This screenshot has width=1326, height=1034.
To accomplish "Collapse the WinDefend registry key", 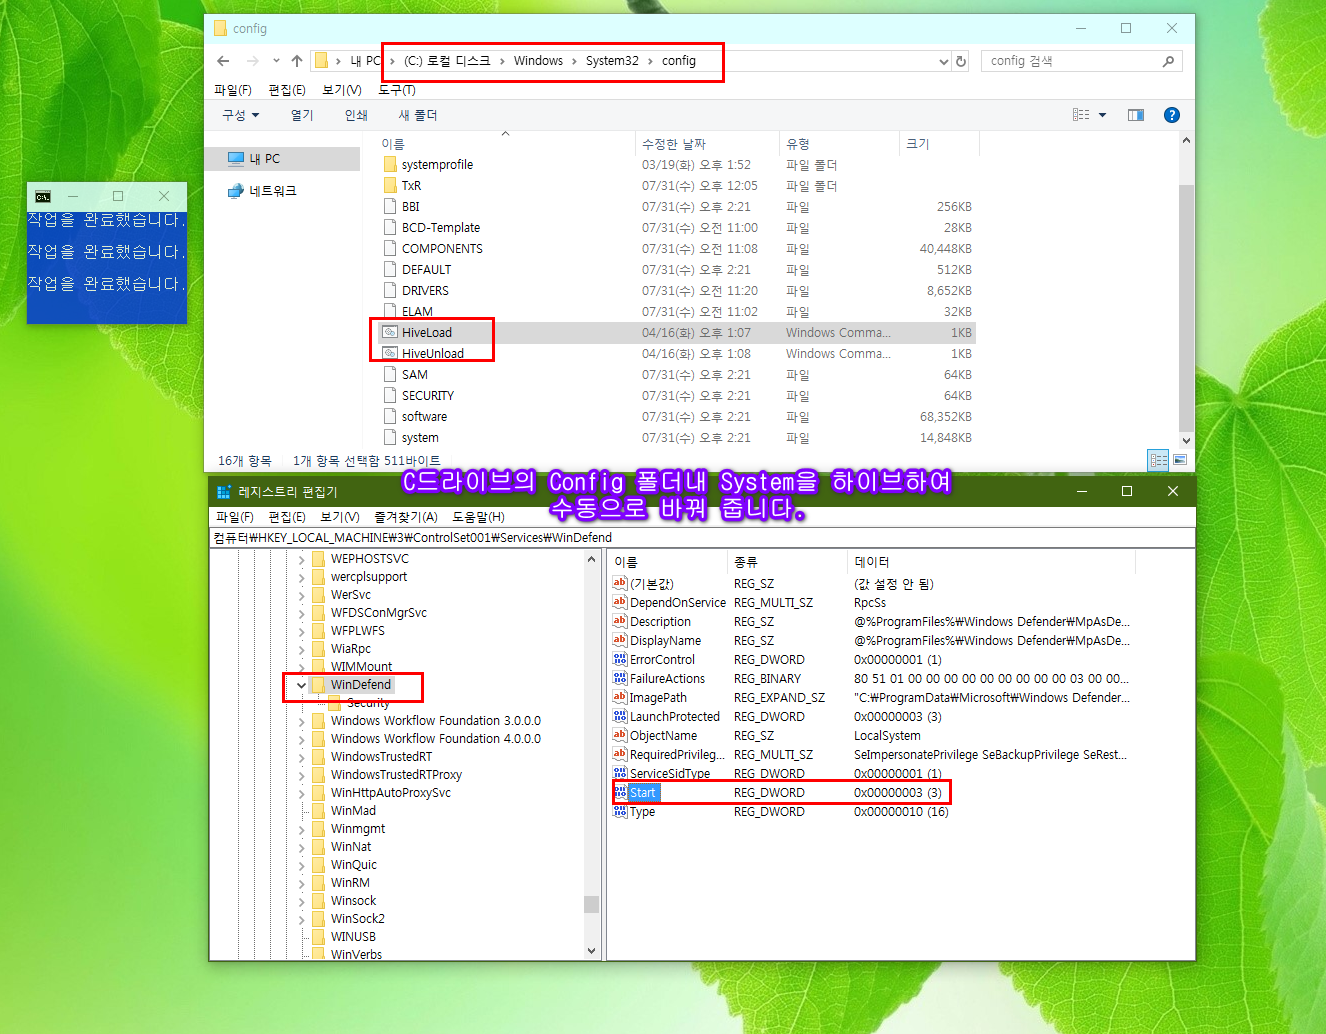I will tap(301, 685).
